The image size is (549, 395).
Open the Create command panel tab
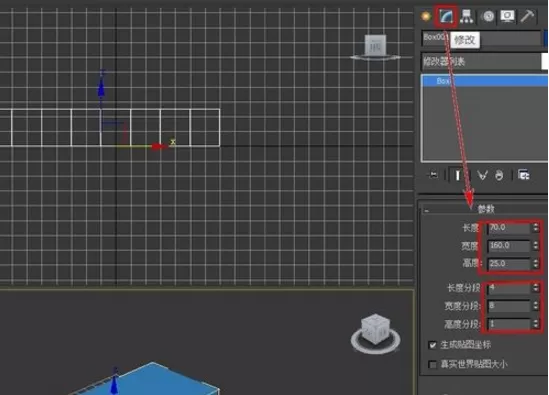pyautogui.click(x=426, y=16)
